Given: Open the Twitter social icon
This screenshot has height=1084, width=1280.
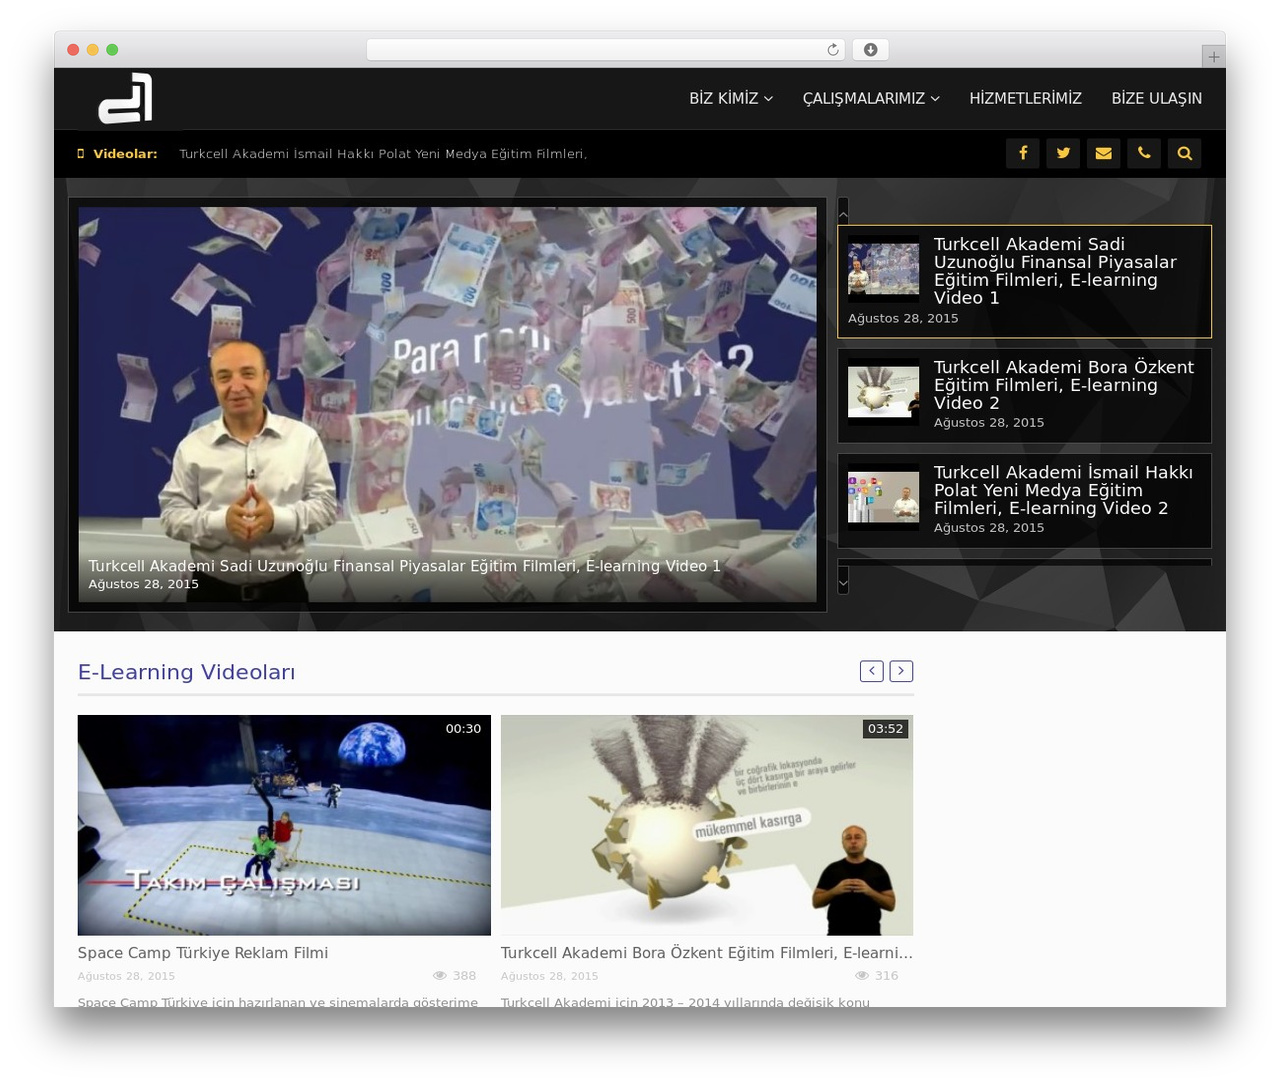Looking at the screenshot, I should pos(1063,153).
